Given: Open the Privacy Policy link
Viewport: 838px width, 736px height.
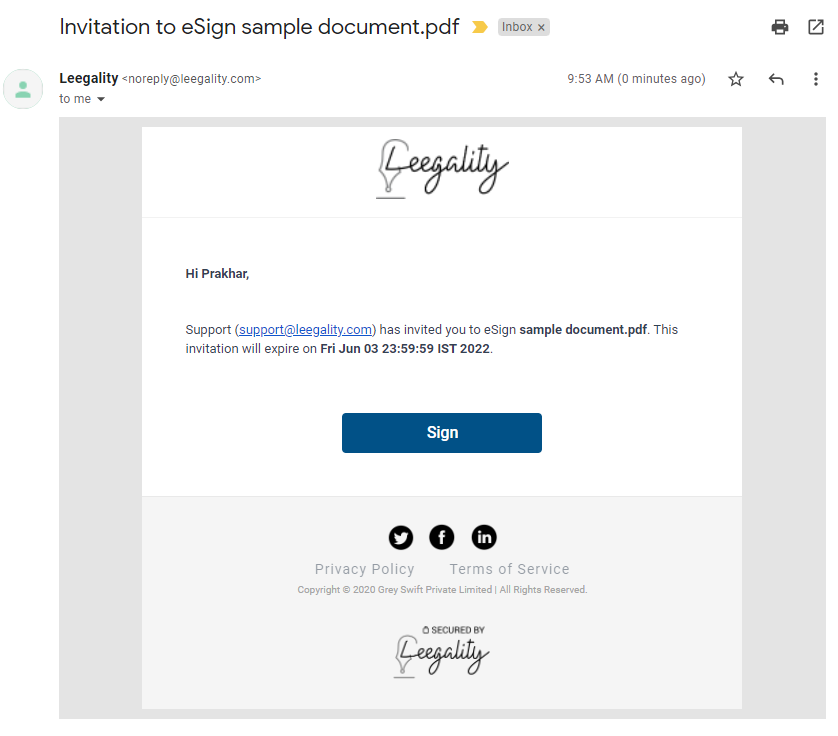Looking at the screenshot, I should click(364, 569).
